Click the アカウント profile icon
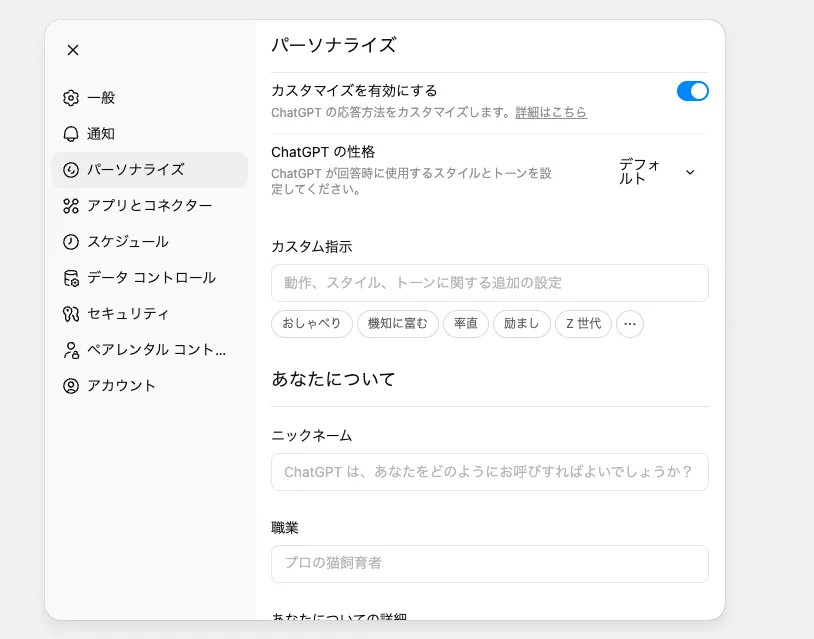The height and width of the screenshot is (639, 814). pos(71,386)
